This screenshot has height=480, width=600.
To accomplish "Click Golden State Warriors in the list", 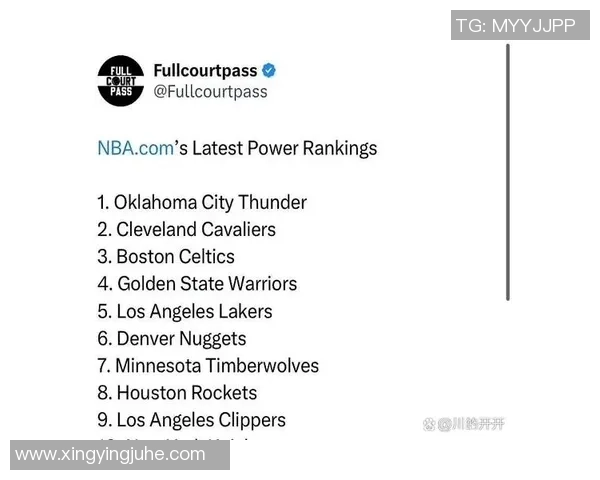I will 197,284.
